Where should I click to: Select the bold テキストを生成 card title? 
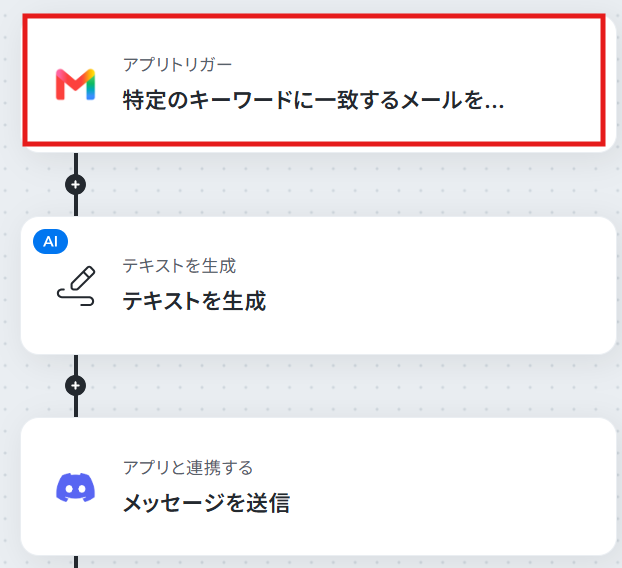coord(194,301)
